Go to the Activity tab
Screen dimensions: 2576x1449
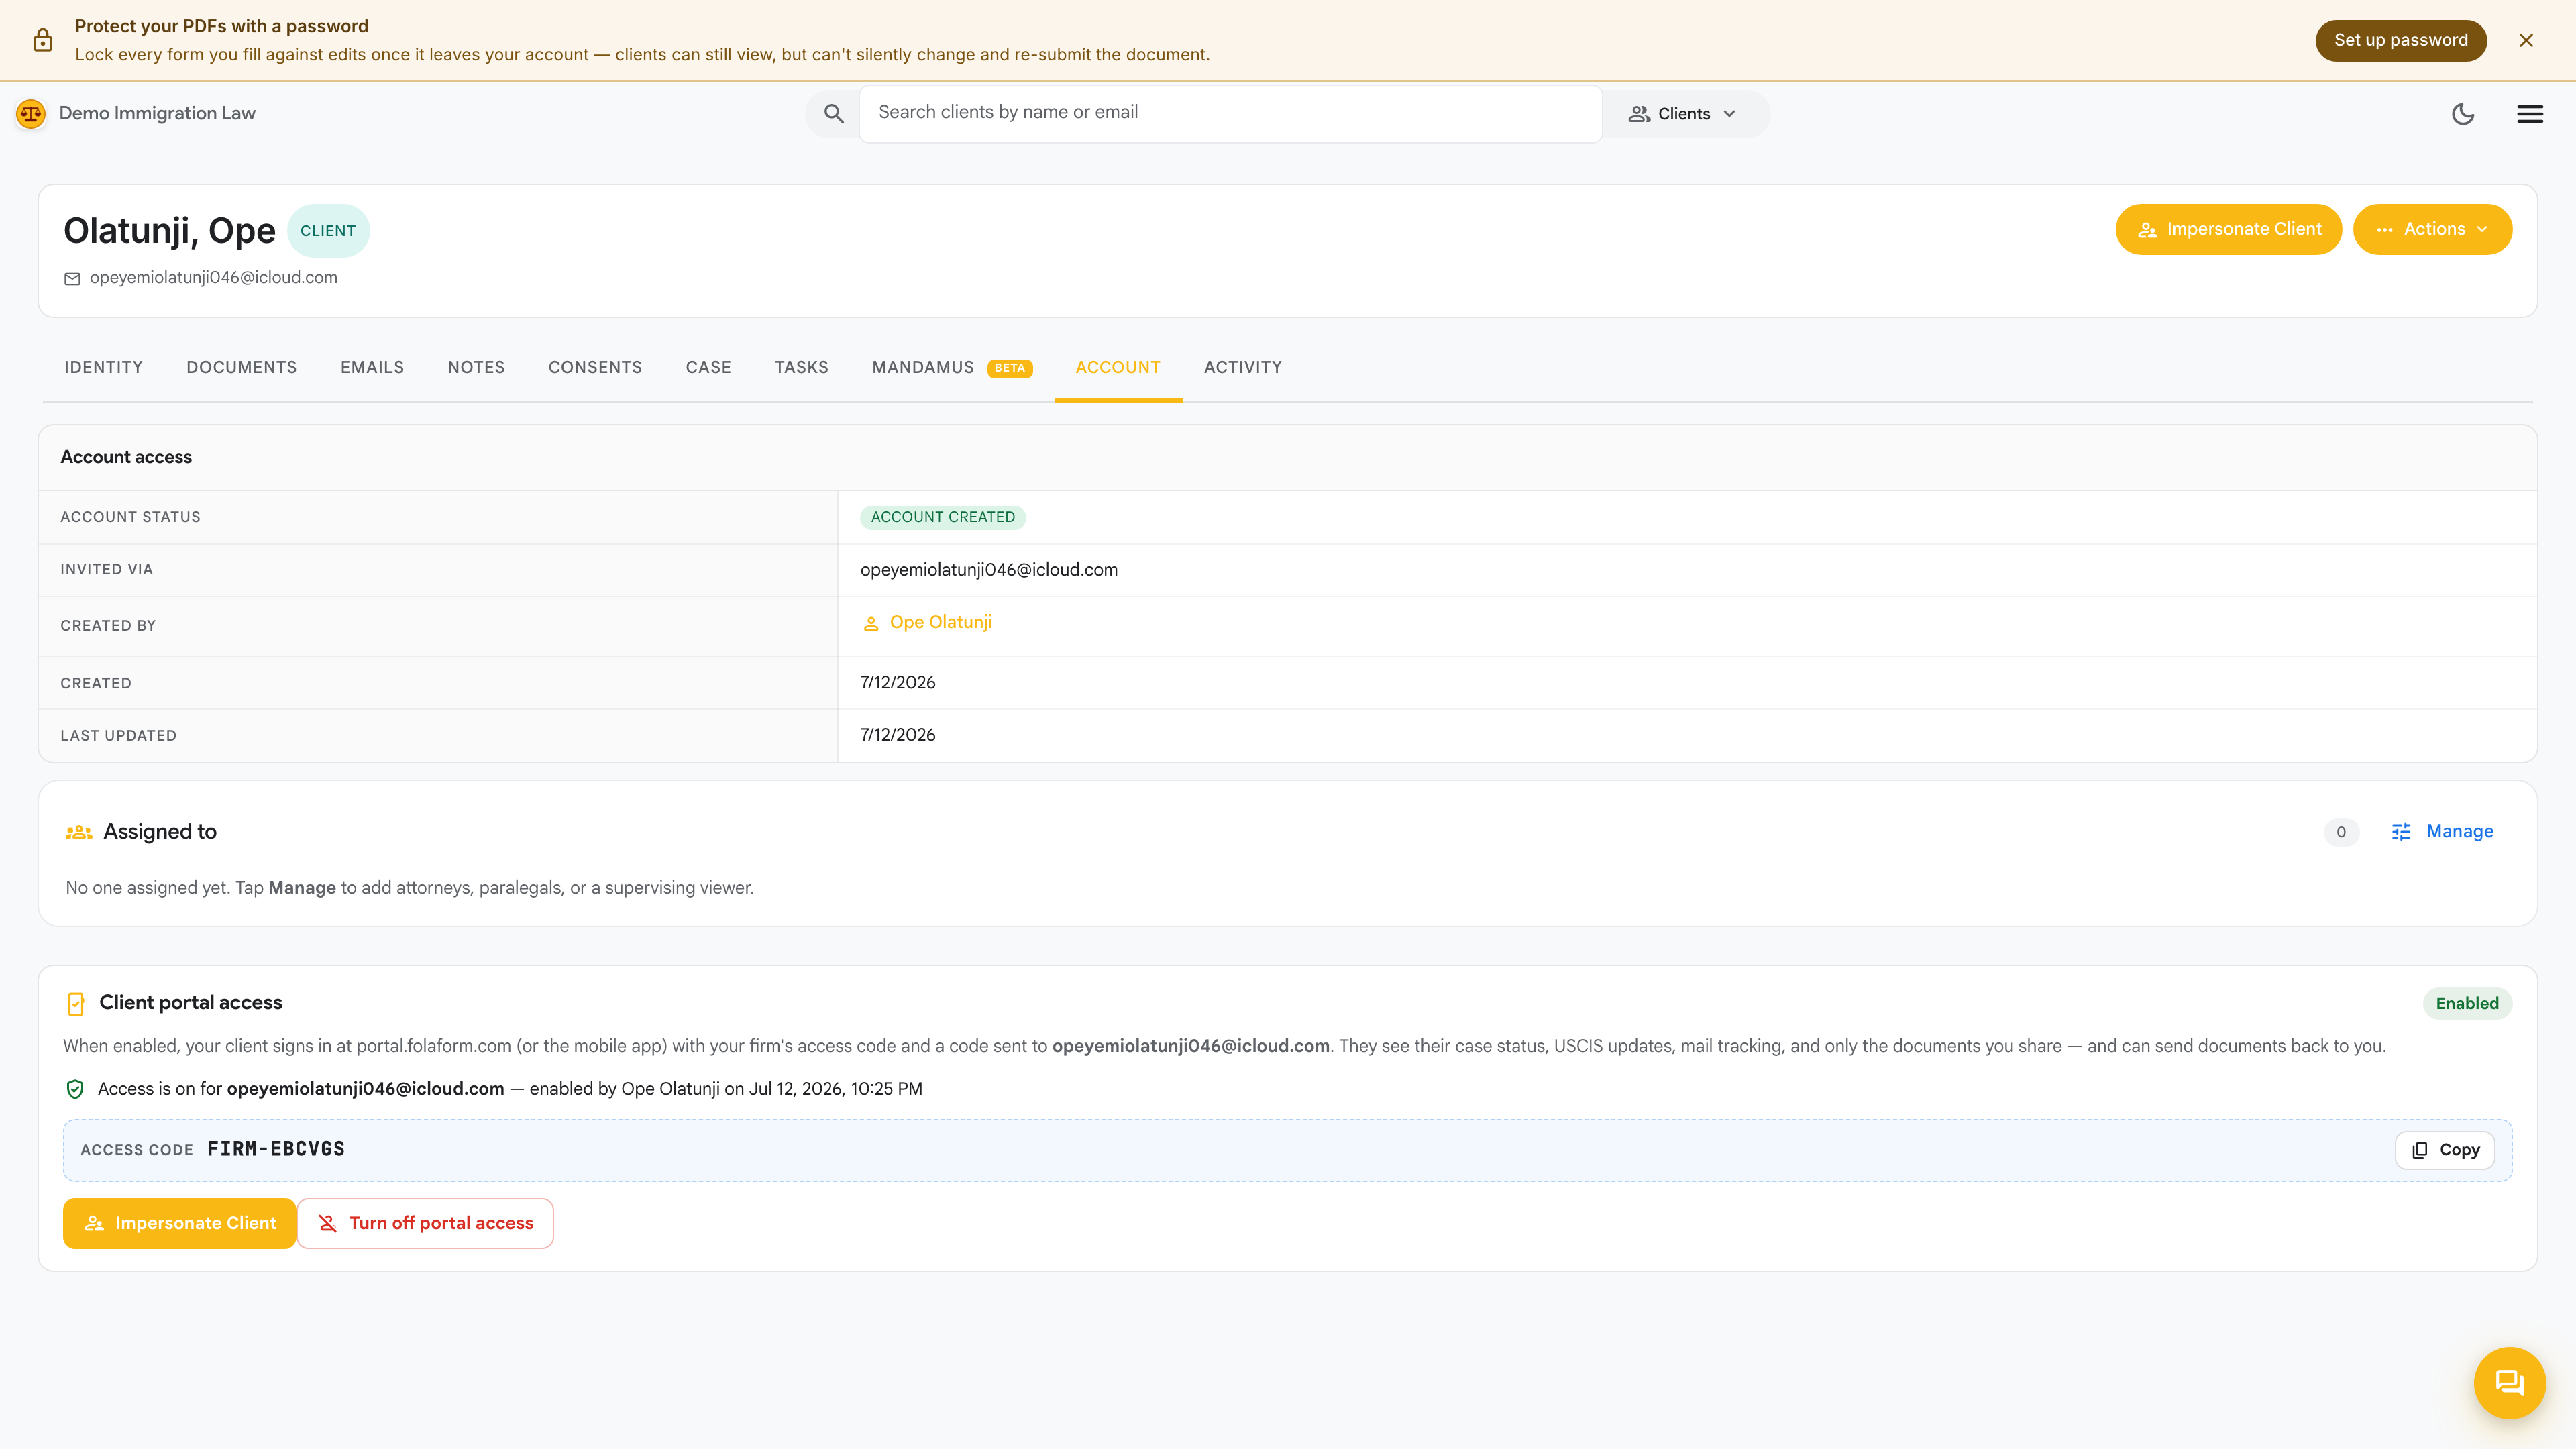click(x=1243, y=367)
